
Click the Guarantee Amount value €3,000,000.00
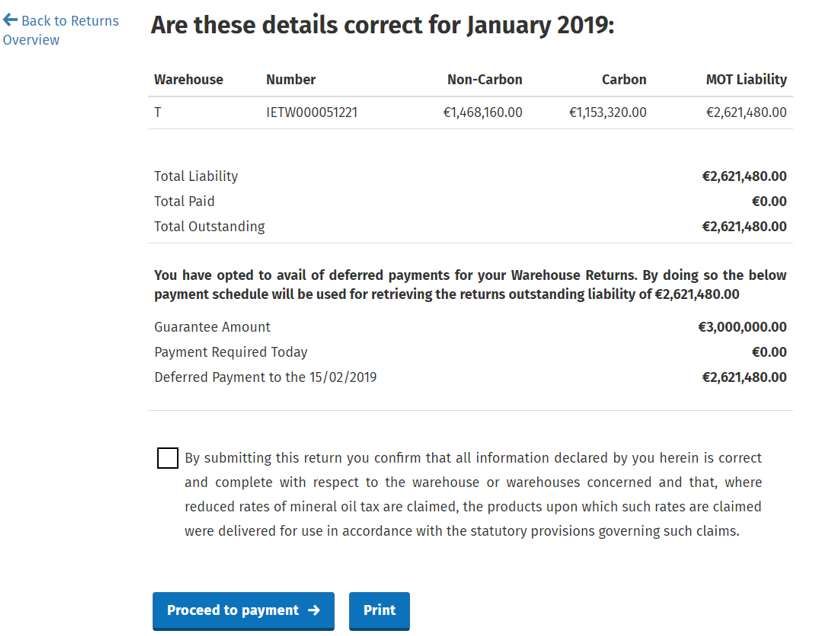742,327
